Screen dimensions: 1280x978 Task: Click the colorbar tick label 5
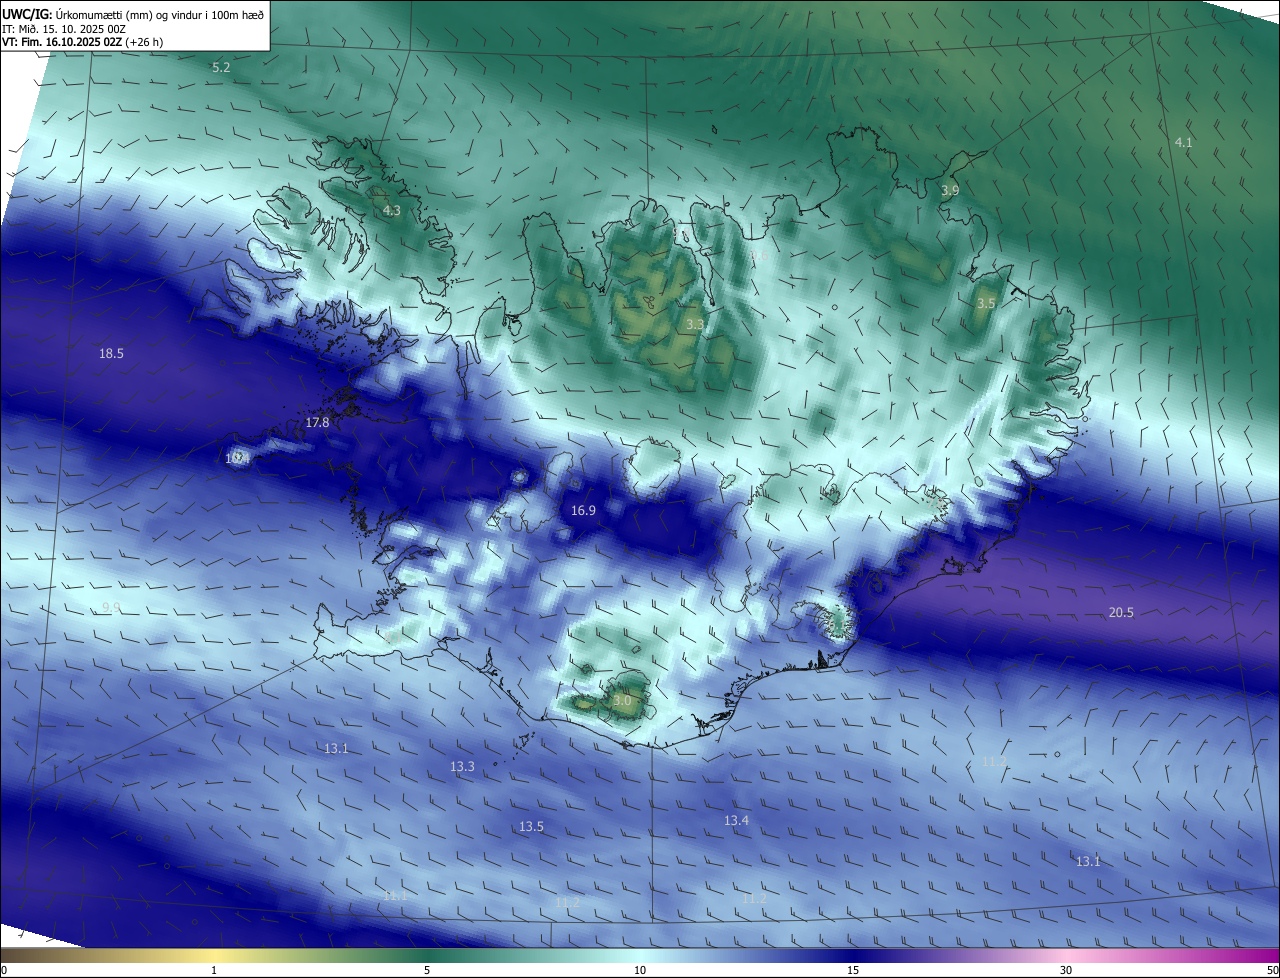click(x=427, y=970)
